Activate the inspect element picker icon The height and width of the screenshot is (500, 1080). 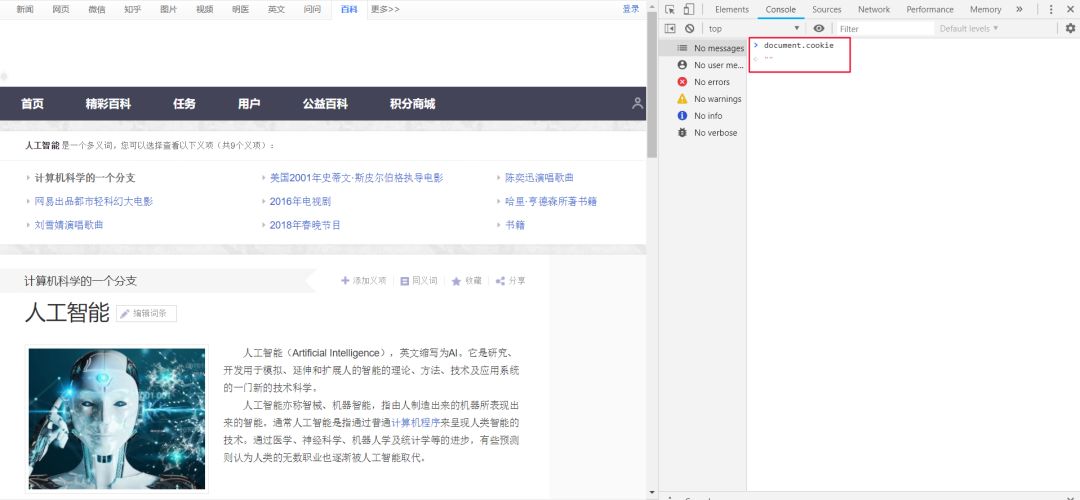pos(669,10)
